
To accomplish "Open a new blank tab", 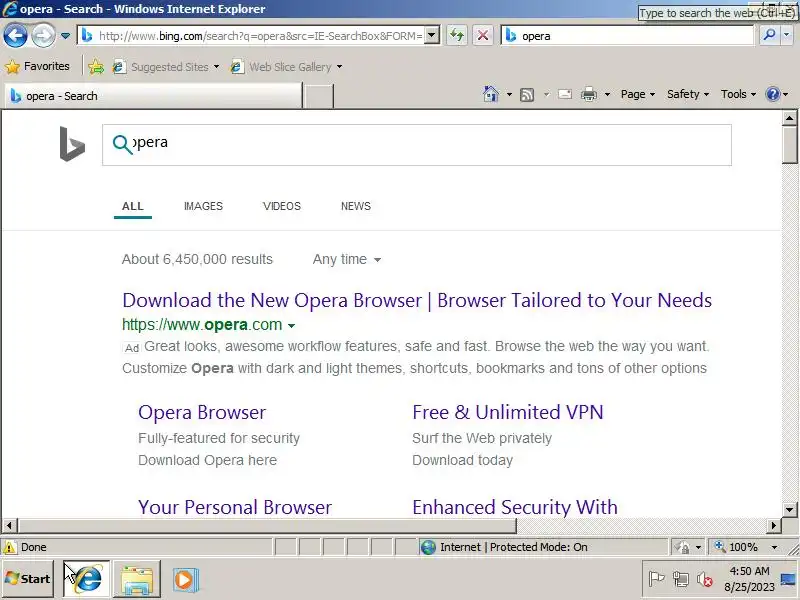I will pos(318,96).
